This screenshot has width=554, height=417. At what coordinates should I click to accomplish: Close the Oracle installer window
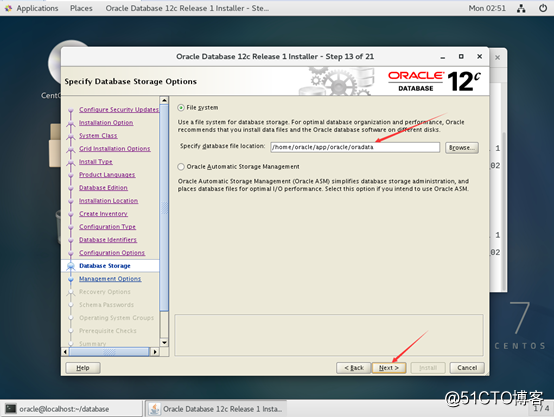479,57
